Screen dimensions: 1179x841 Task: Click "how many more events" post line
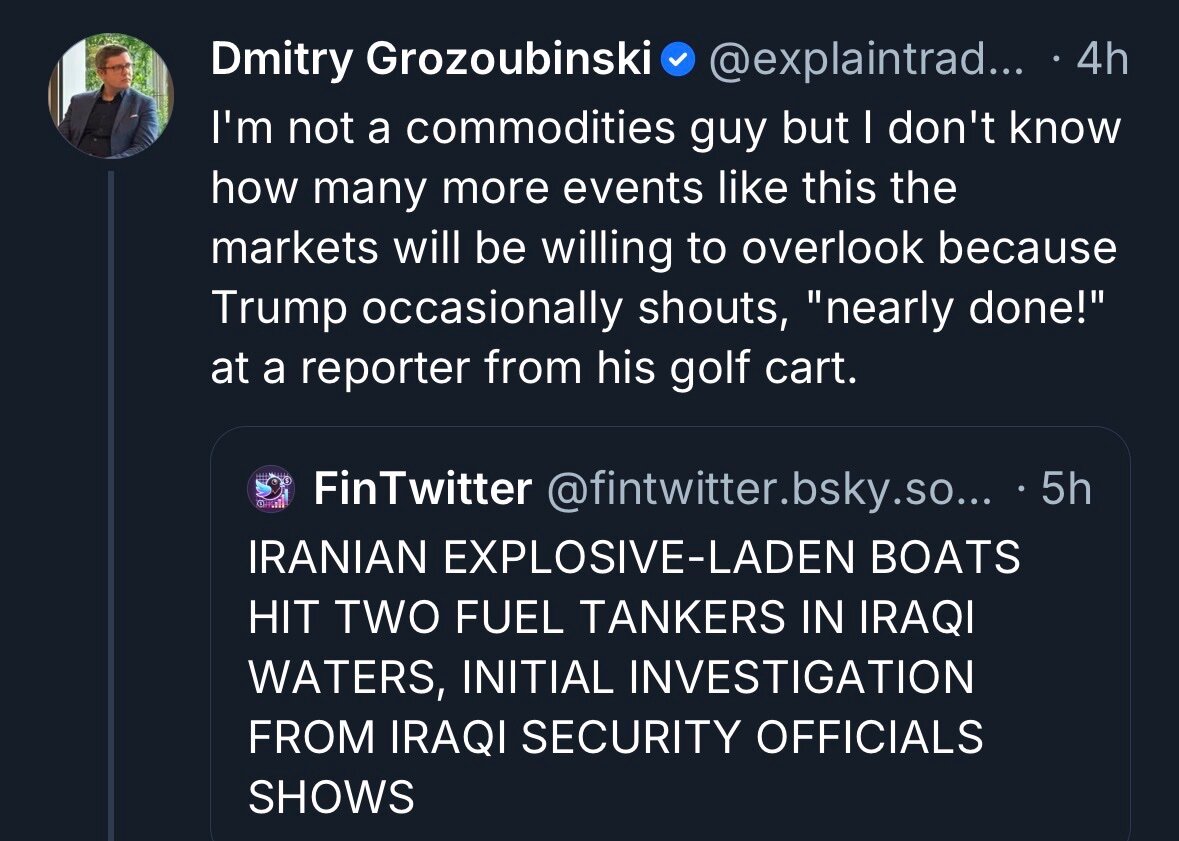click(584, 189)
